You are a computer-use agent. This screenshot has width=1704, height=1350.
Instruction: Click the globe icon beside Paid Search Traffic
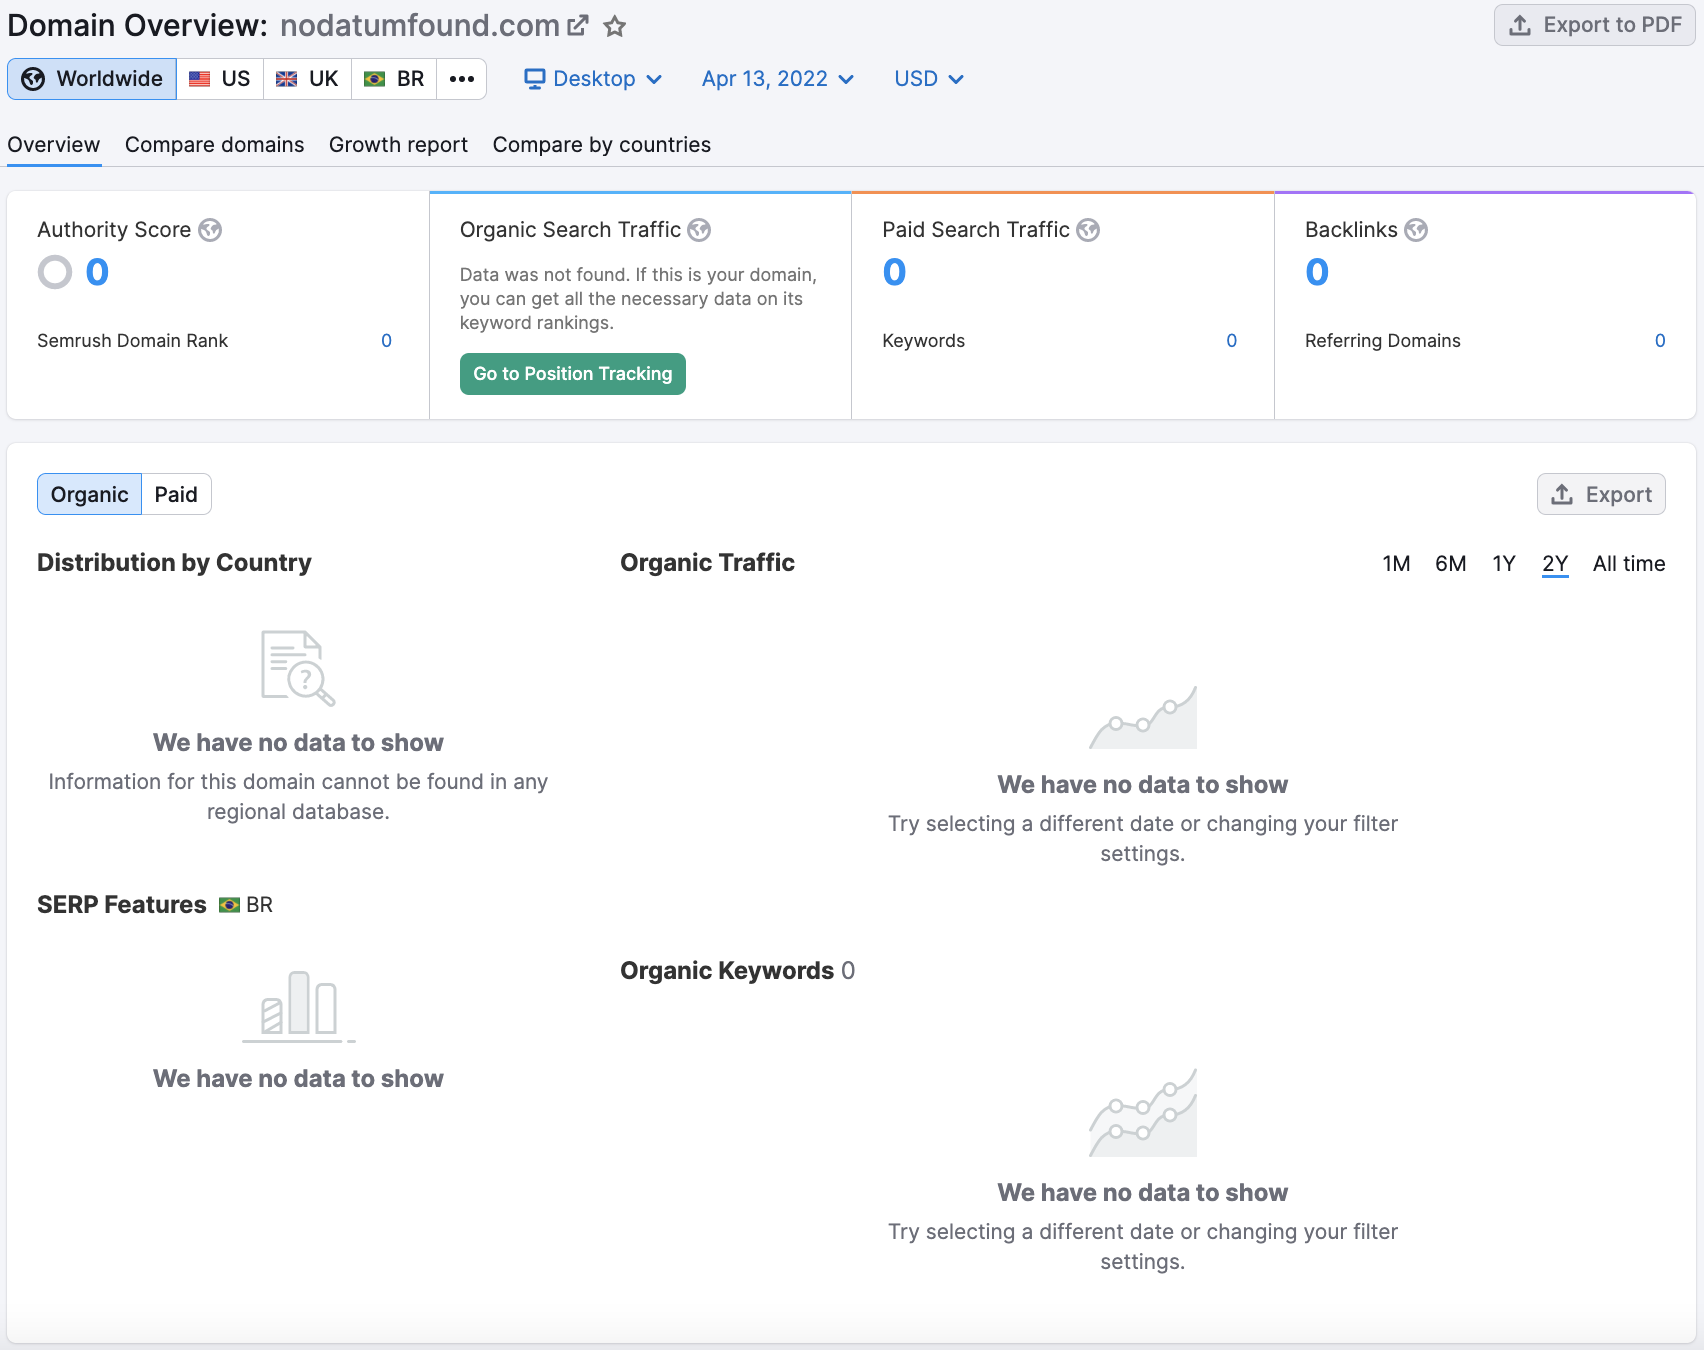click(1088, 230)
